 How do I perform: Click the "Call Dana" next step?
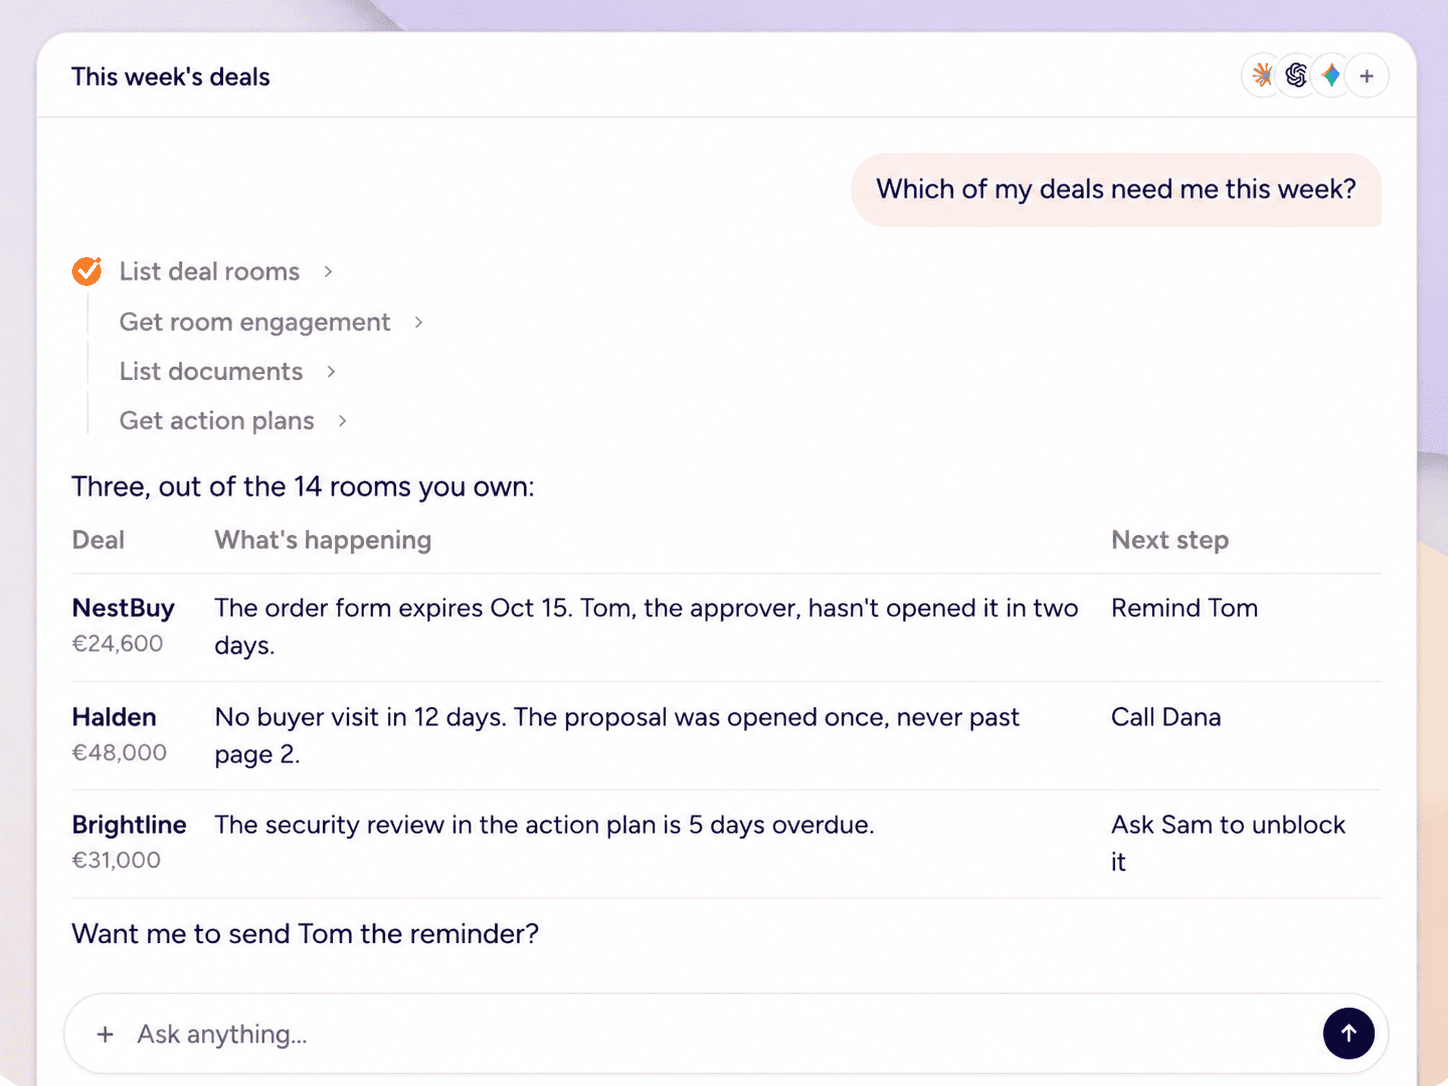pos(1166,717)
